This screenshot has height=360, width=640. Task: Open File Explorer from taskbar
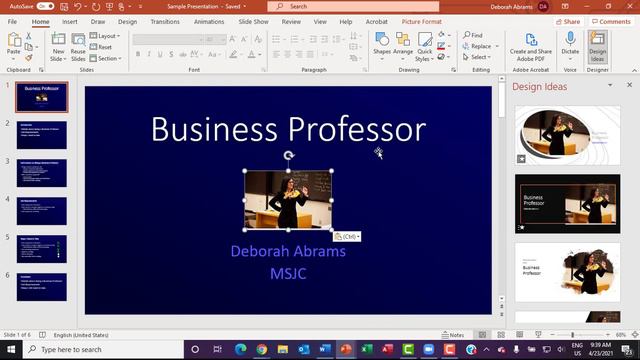(282, 349)
